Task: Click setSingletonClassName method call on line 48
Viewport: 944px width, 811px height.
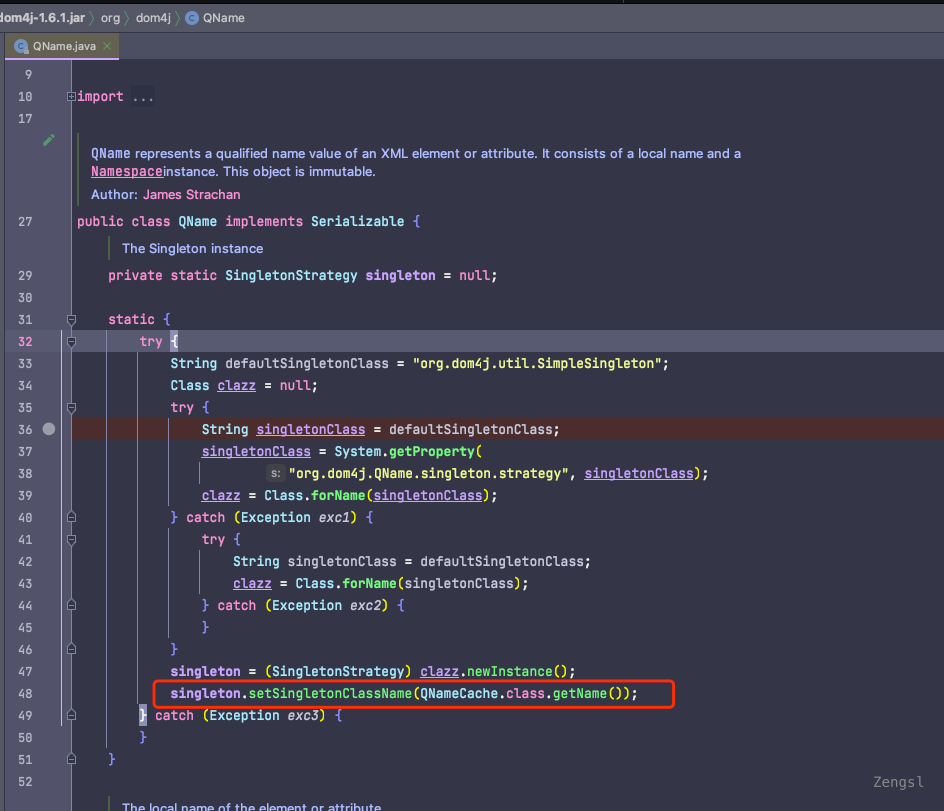Action: tap(332, 693)
